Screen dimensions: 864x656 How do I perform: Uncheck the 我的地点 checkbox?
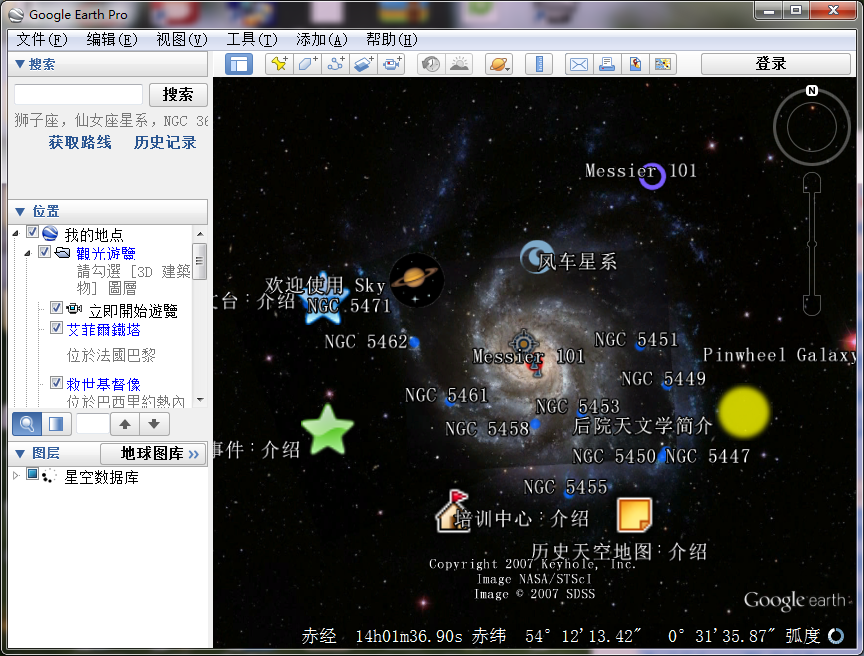pyautogui.click(x=33, y=232)
